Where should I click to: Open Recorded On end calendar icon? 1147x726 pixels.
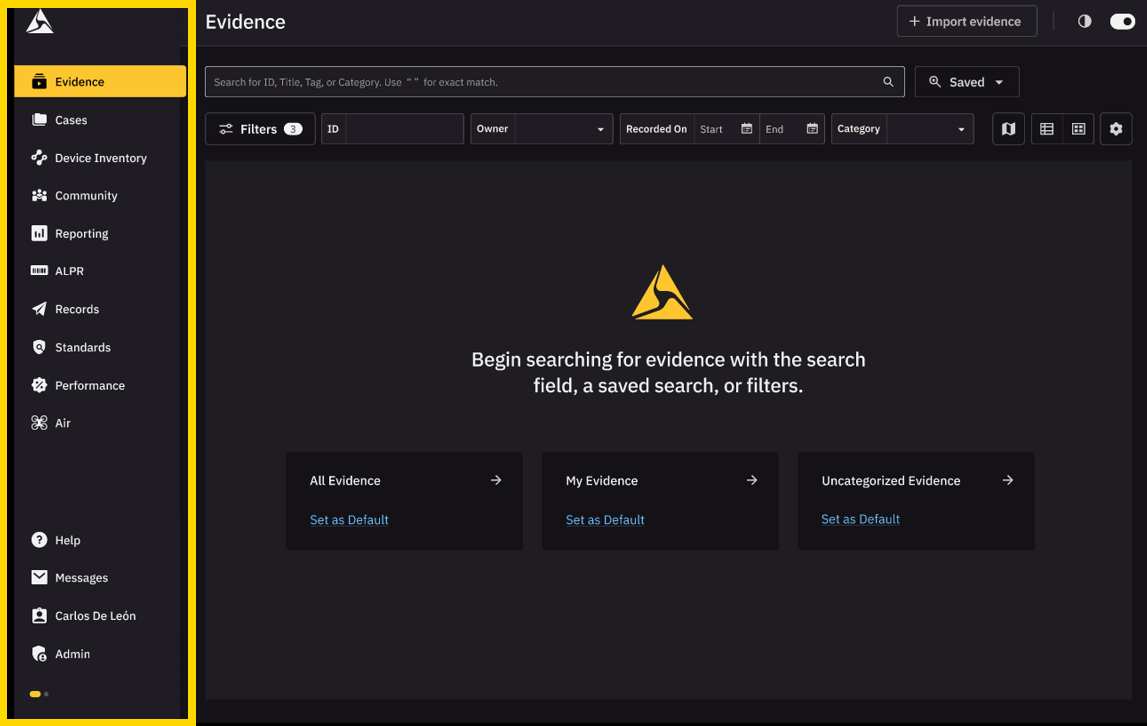coord(812,129)
